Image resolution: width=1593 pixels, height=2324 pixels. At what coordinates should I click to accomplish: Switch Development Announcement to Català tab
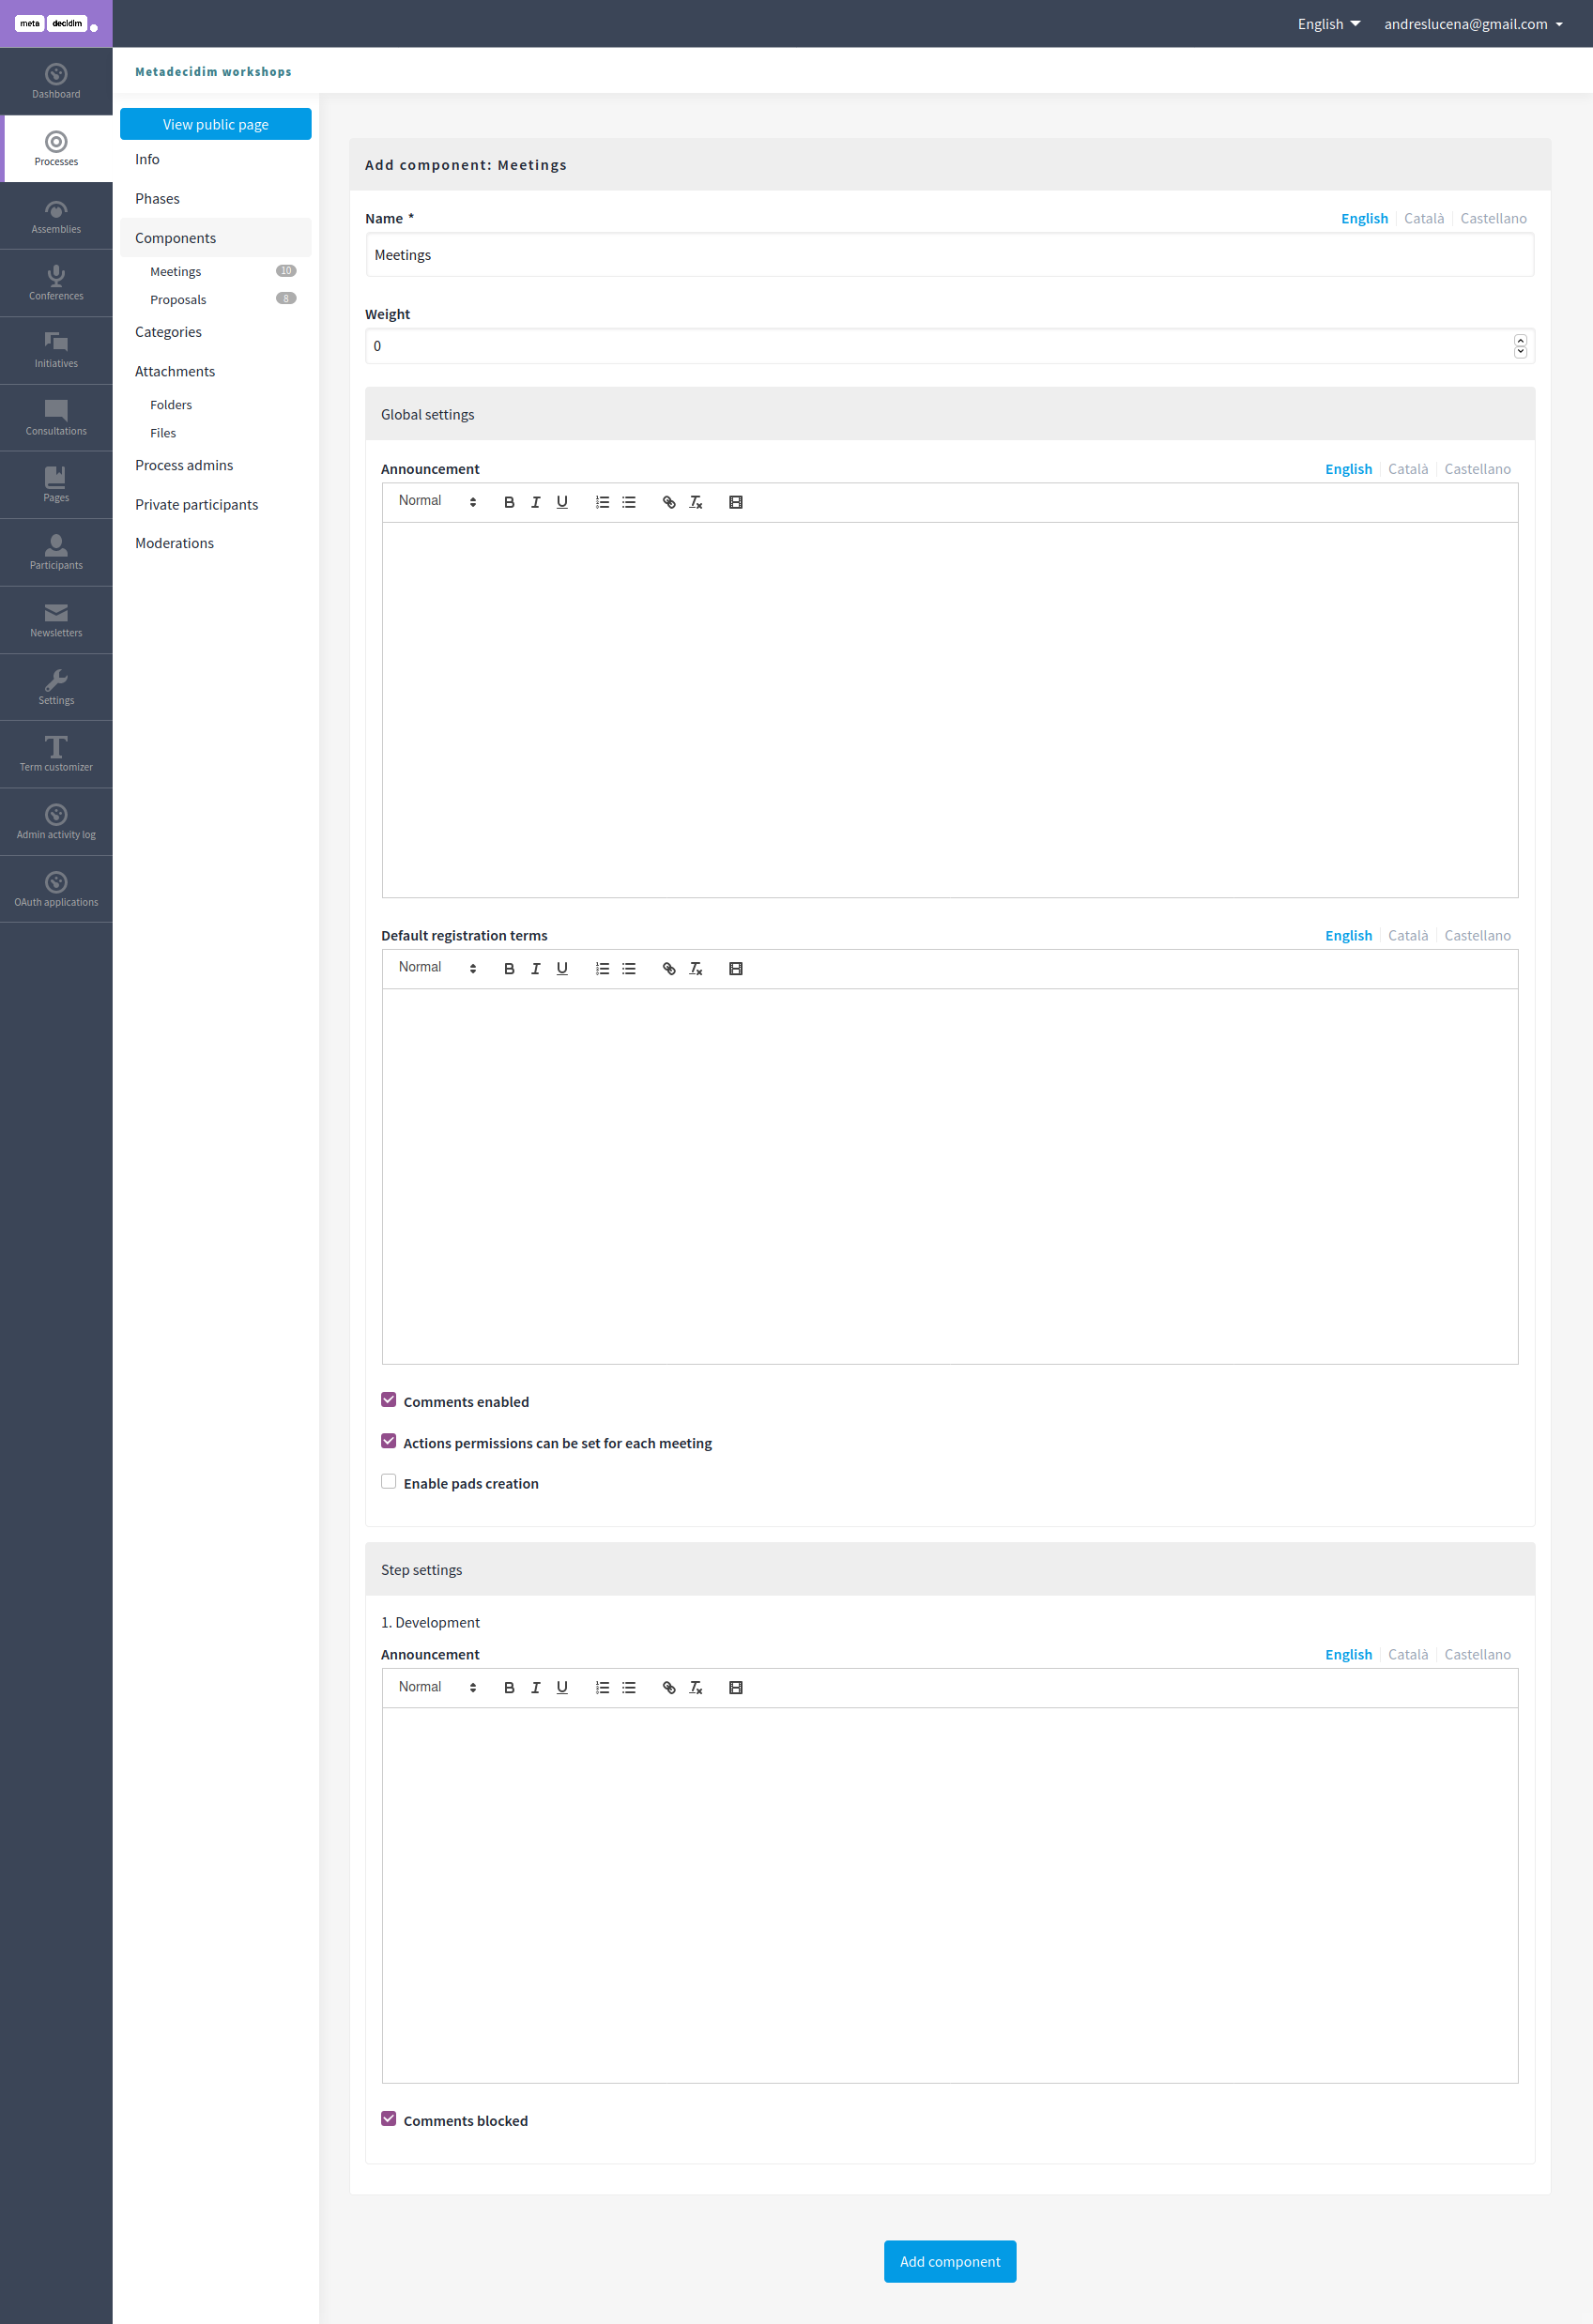point(1408,1655)
